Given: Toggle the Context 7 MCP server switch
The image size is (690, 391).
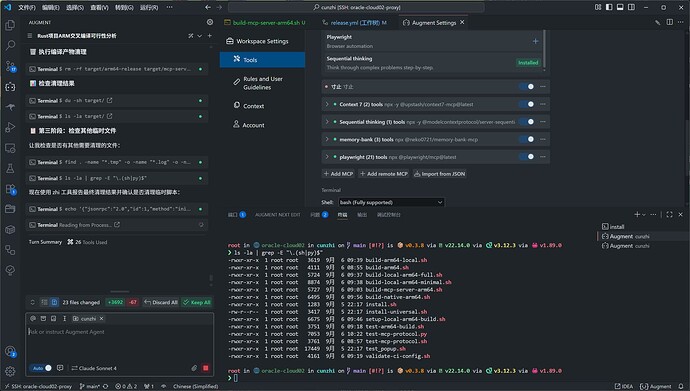Looking at the screenshot, I should [x=527, y=104].
